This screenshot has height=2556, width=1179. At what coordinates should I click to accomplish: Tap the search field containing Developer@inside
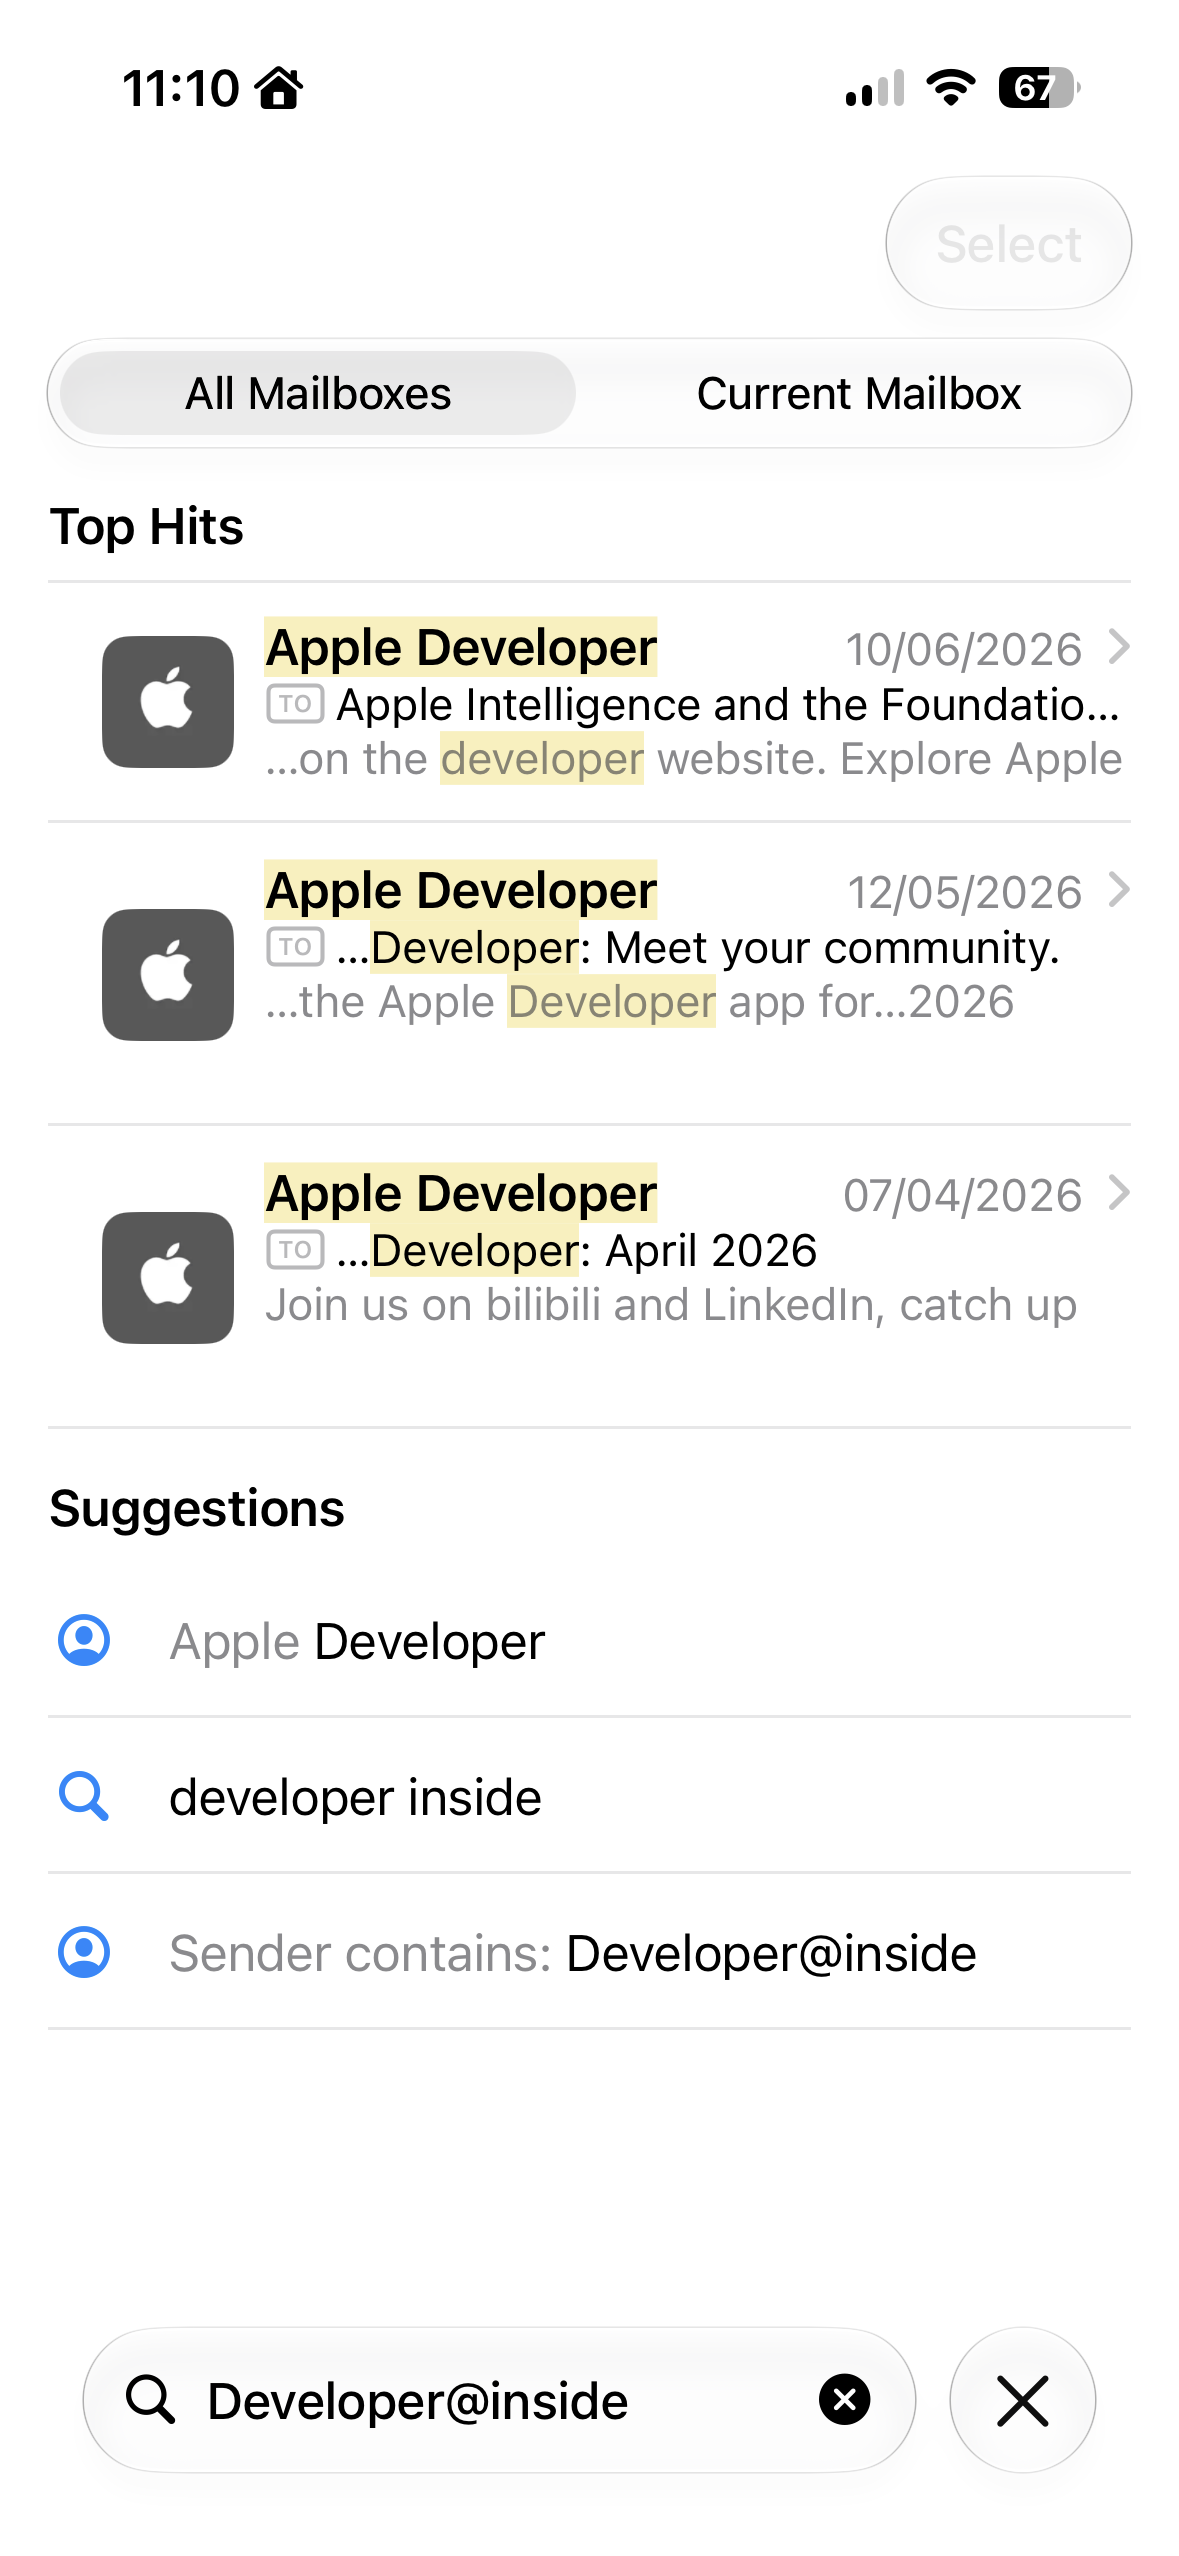click(499, 2400)
